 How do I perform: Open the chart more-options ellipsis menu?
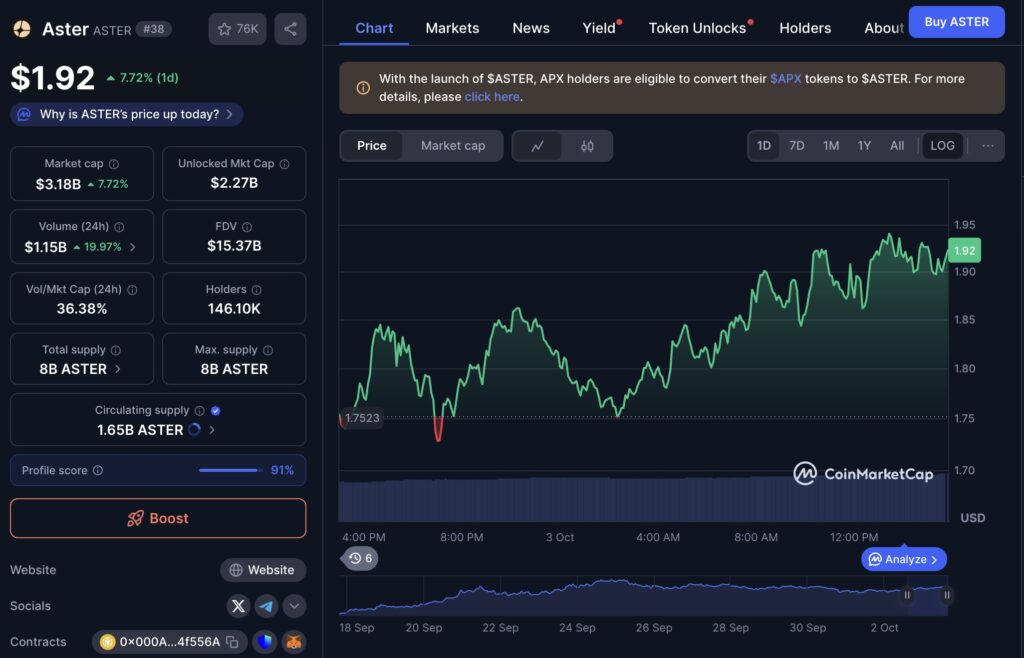[987, 146]
